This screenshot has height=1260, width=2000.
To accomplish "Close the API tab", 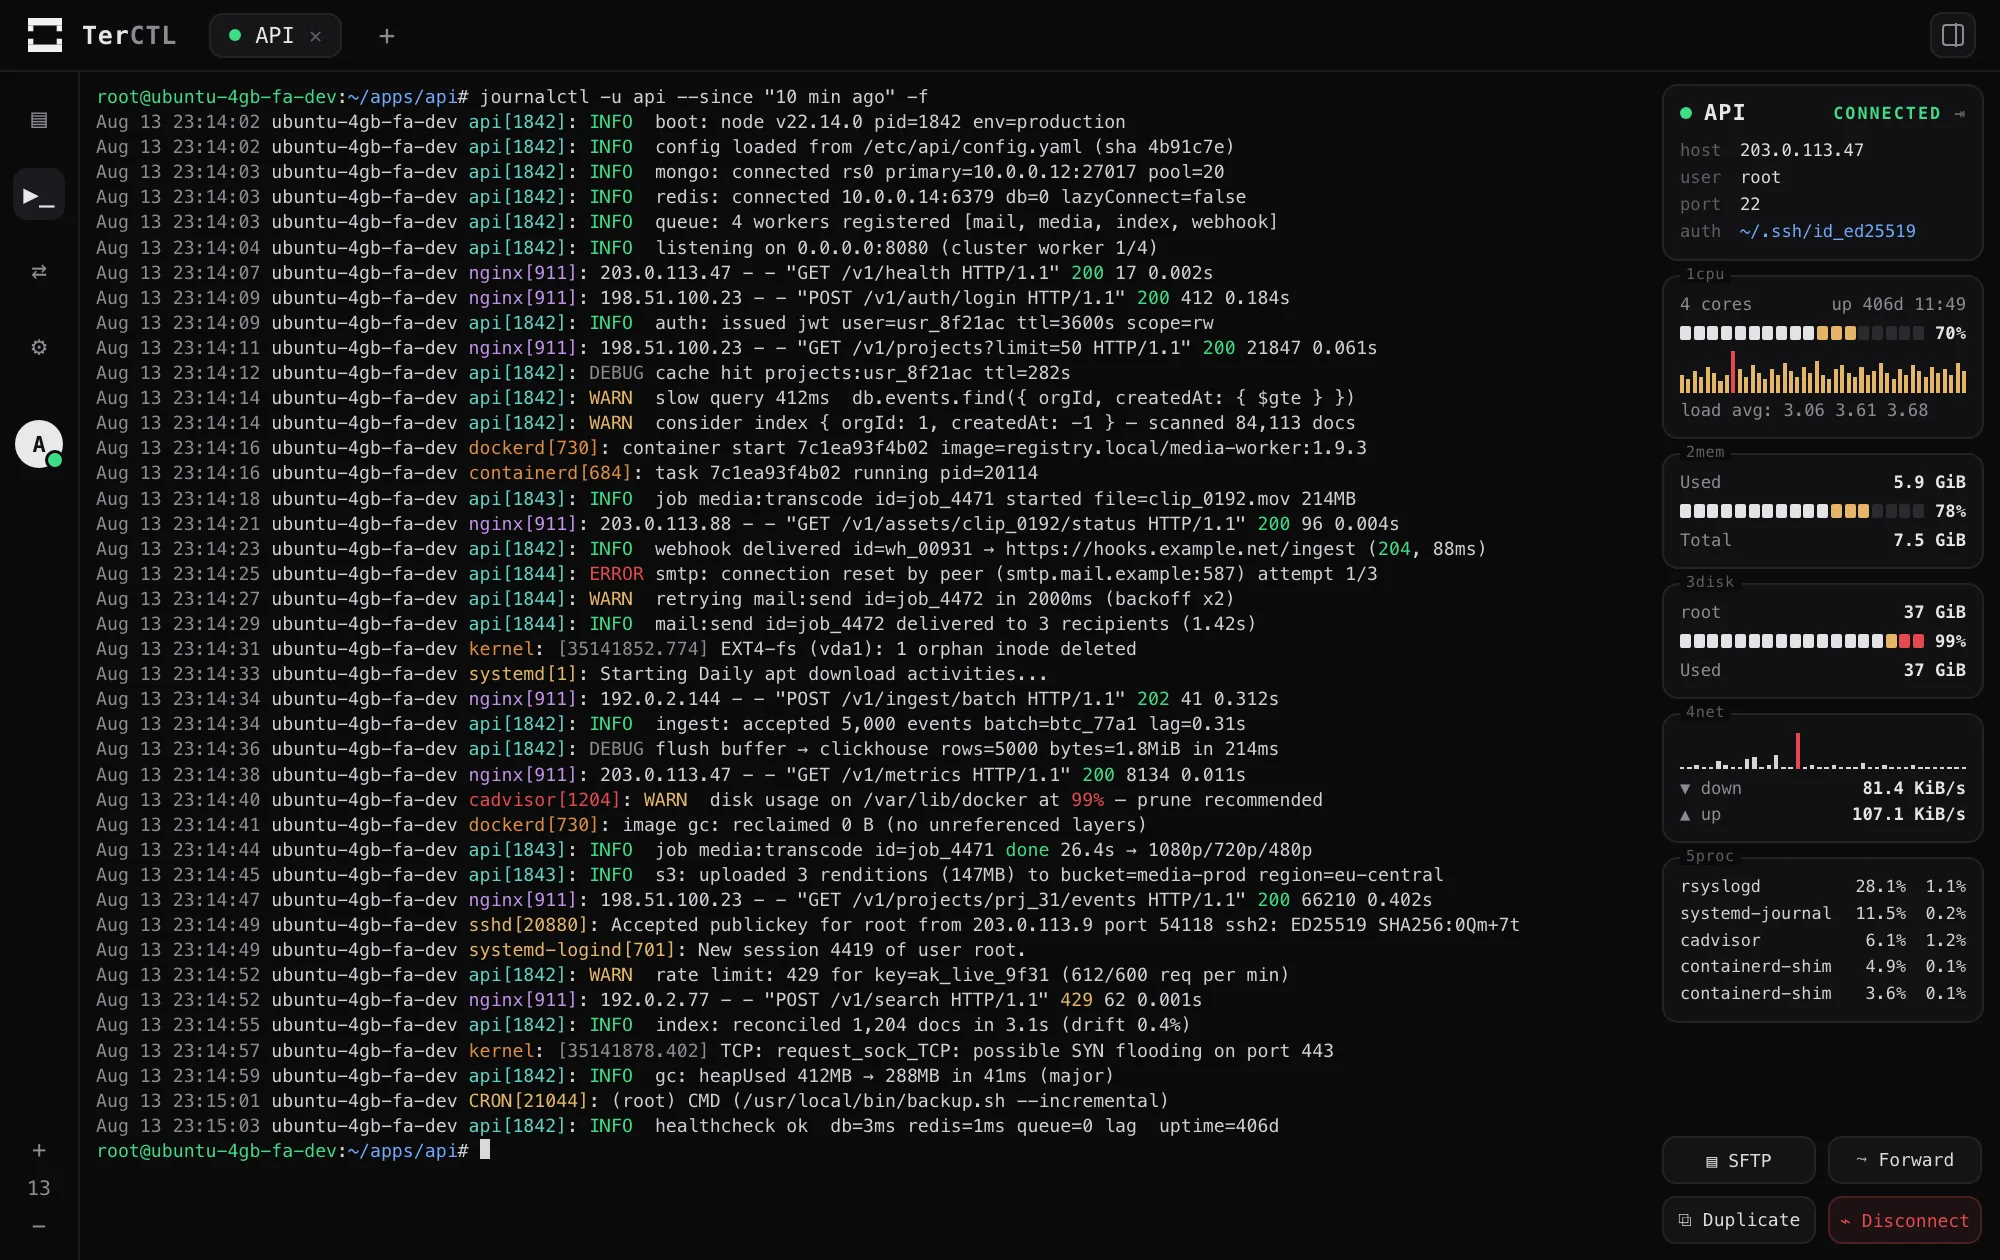I will click(x=316, y=36).
